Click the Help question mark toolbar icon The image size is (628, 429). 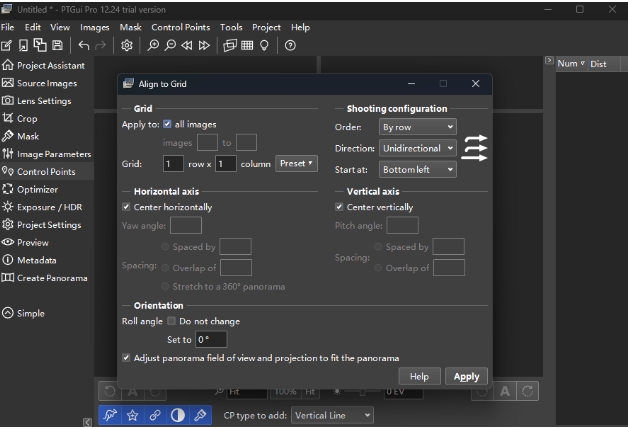pyautogui.click(x=290, y=45)
